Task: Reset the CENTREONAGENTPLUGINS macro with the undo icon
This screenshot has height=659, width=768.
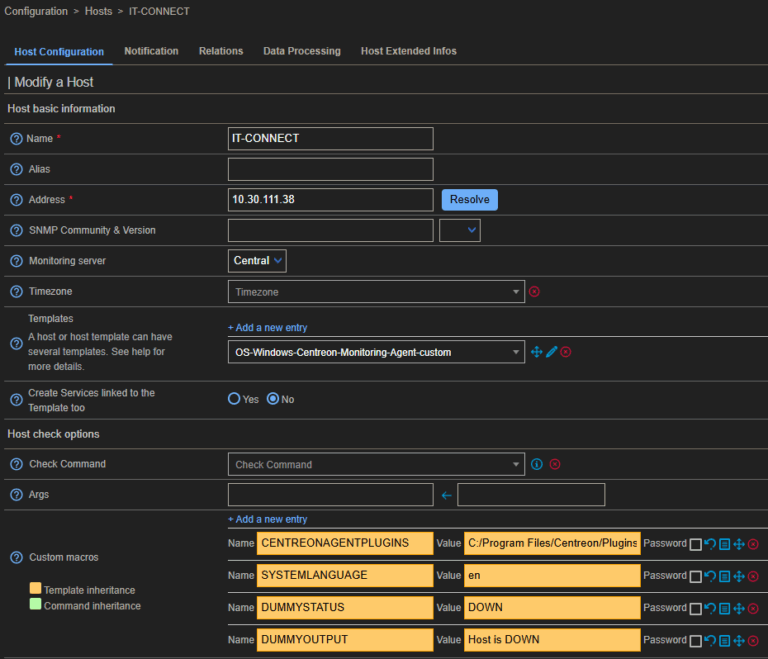Action: (710, 544)
